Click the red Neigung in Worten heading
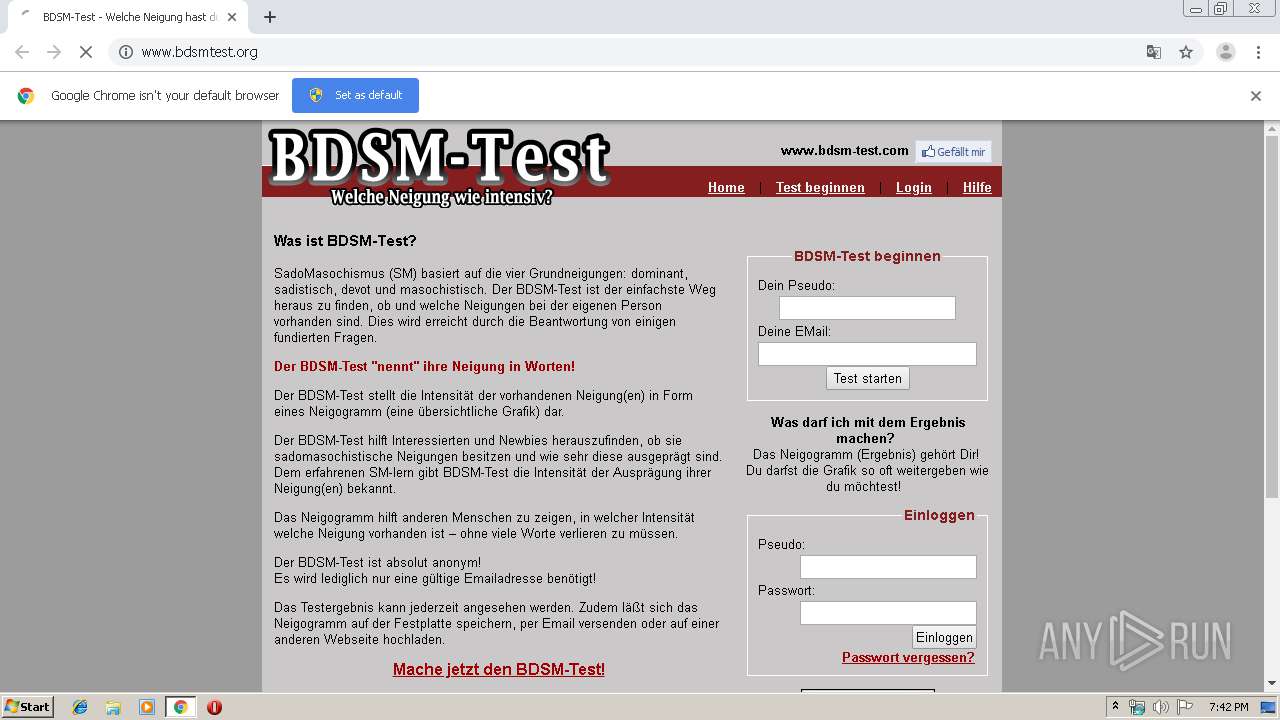Image resolution: width=1280 pixels, height=720 pixels. click(424, 367)
